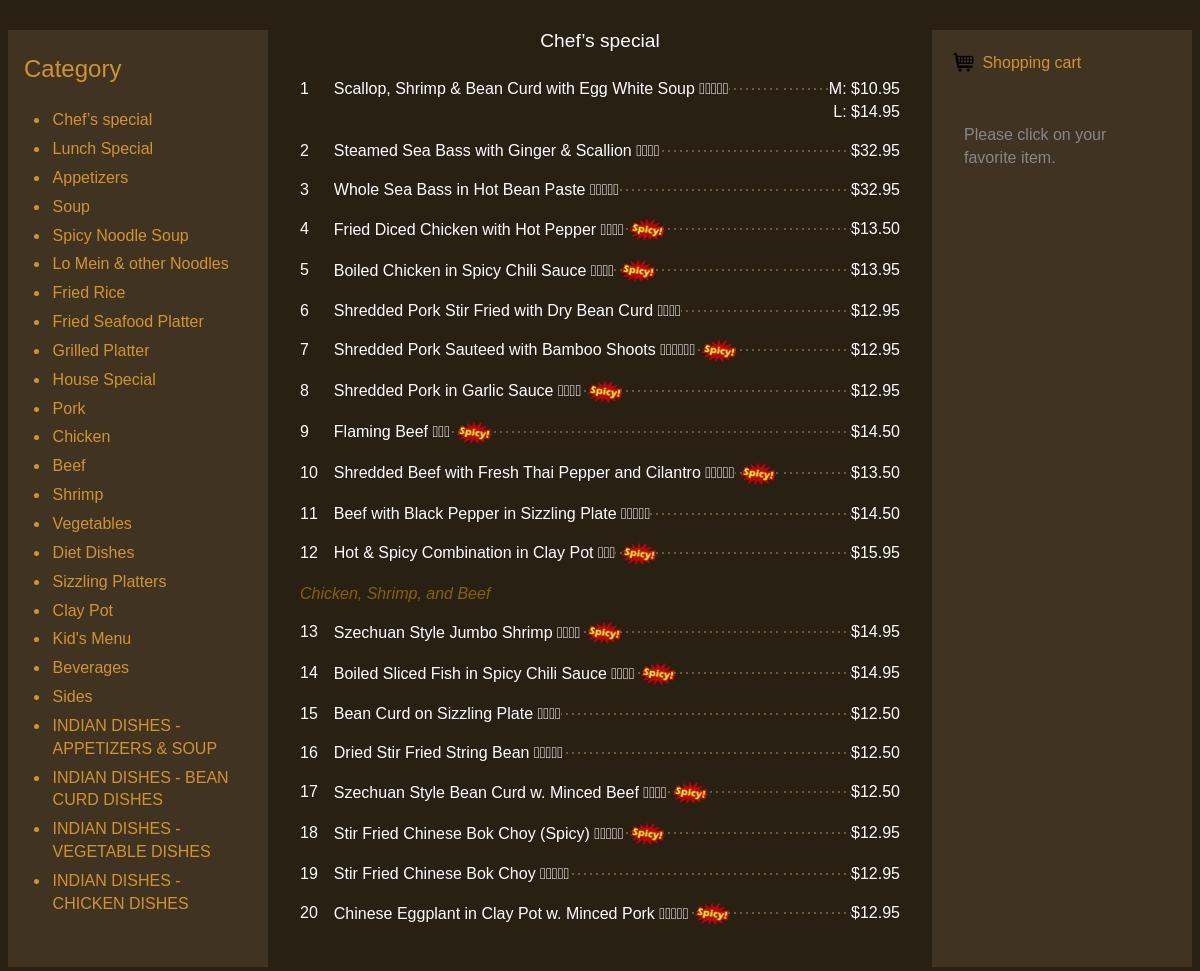
Task: Click Spicy badge on Chinese Eggplant in Clay Pot
Action: [712, 914]
